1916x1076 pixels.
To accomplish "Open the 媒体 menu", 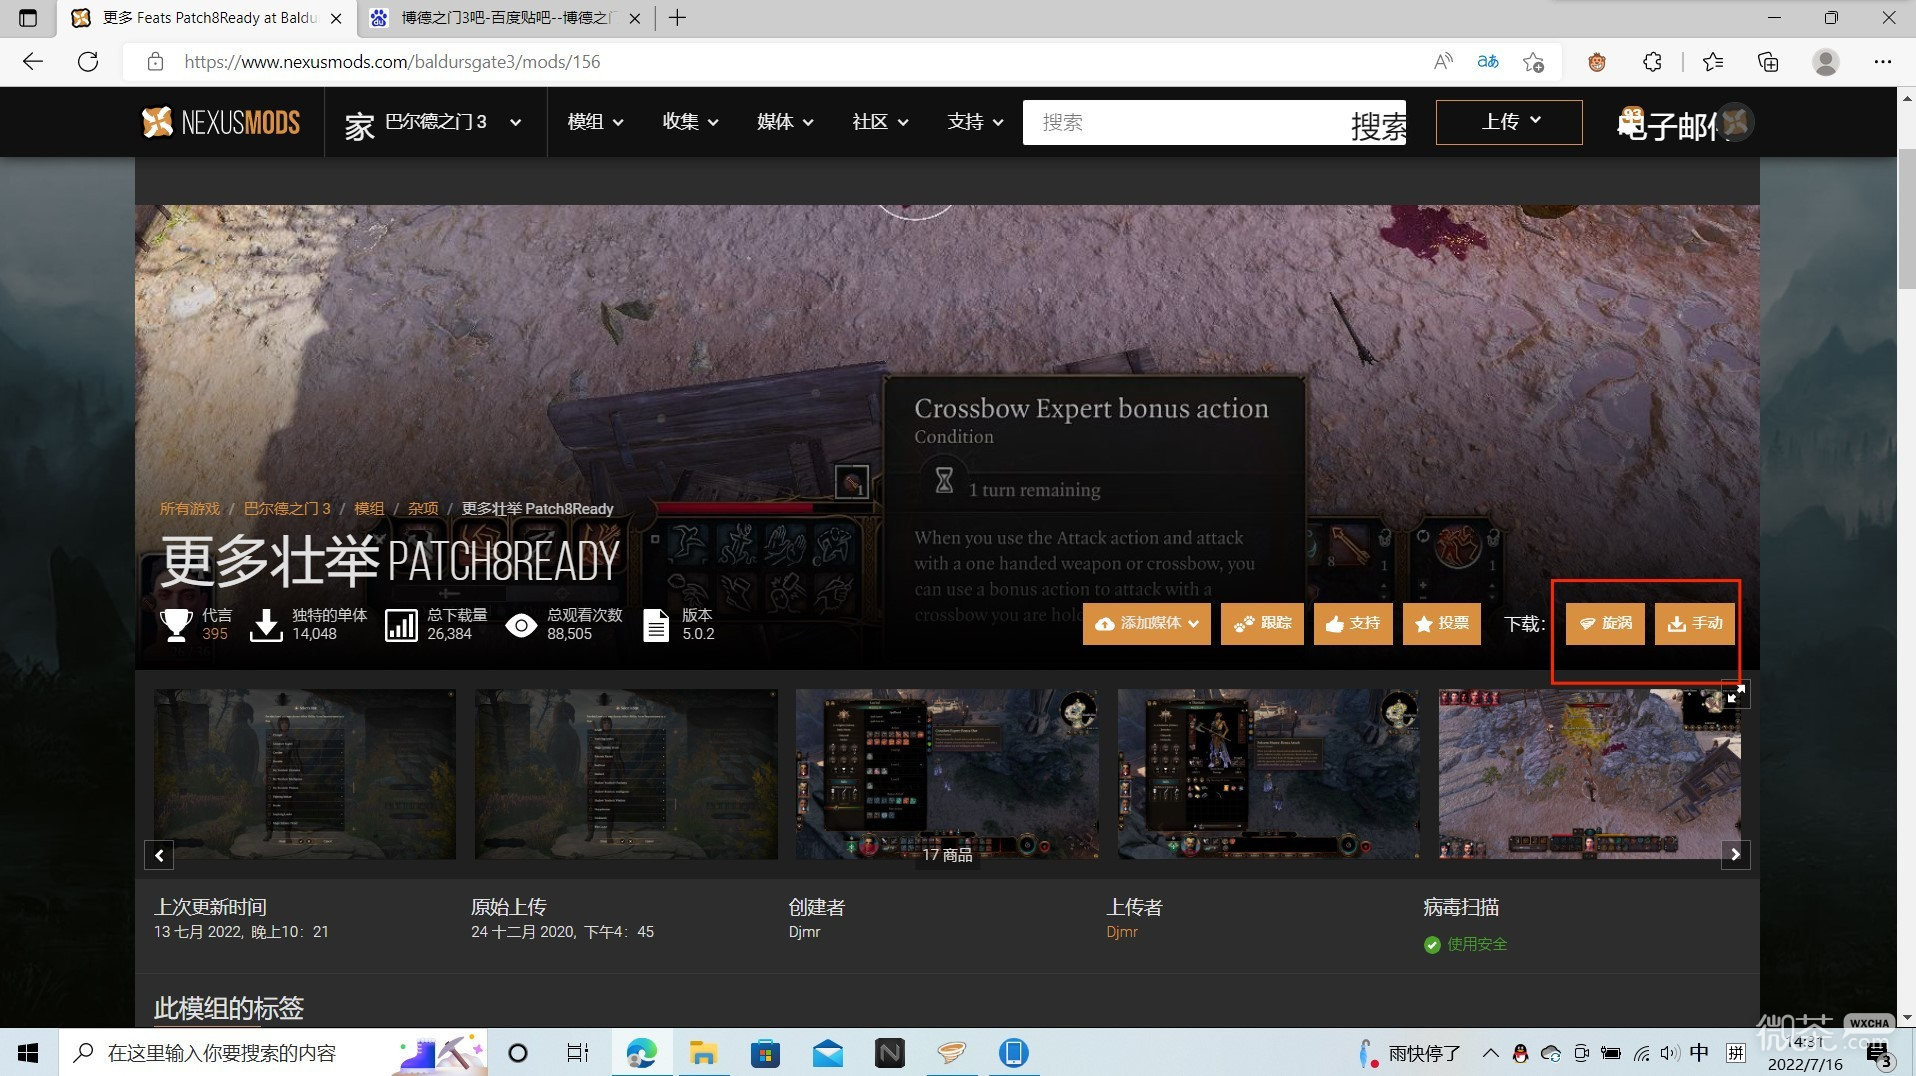I will [x=785, y=122].
